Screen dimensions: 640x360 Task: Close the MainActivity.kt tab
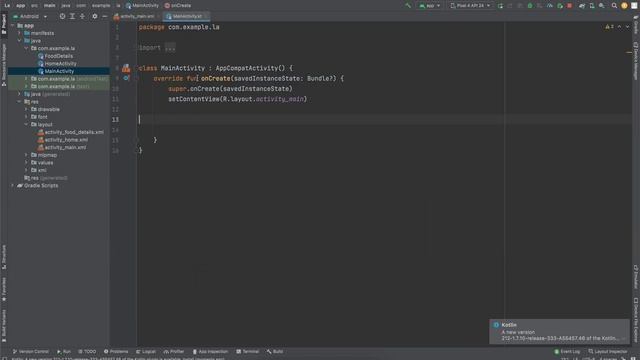pyautogui.click(x=206, y=16)
